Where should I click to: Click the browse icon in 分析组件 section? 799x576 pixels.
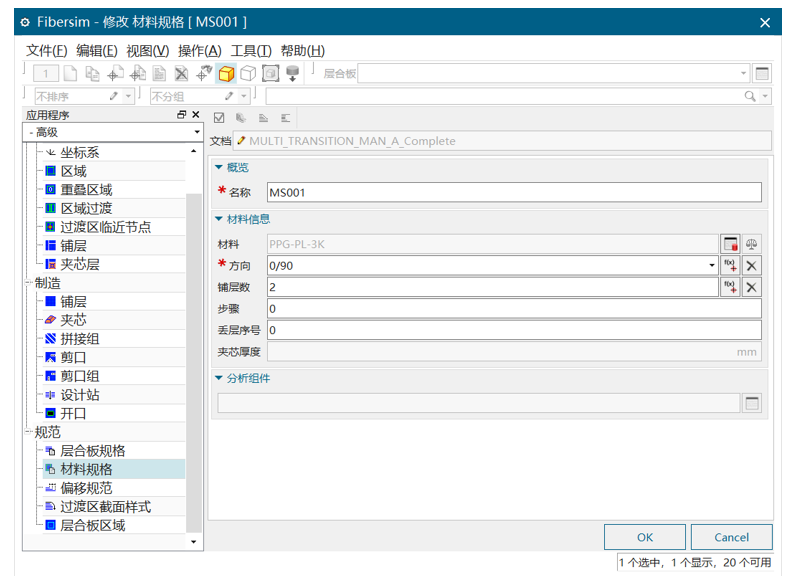coord(752,403)
